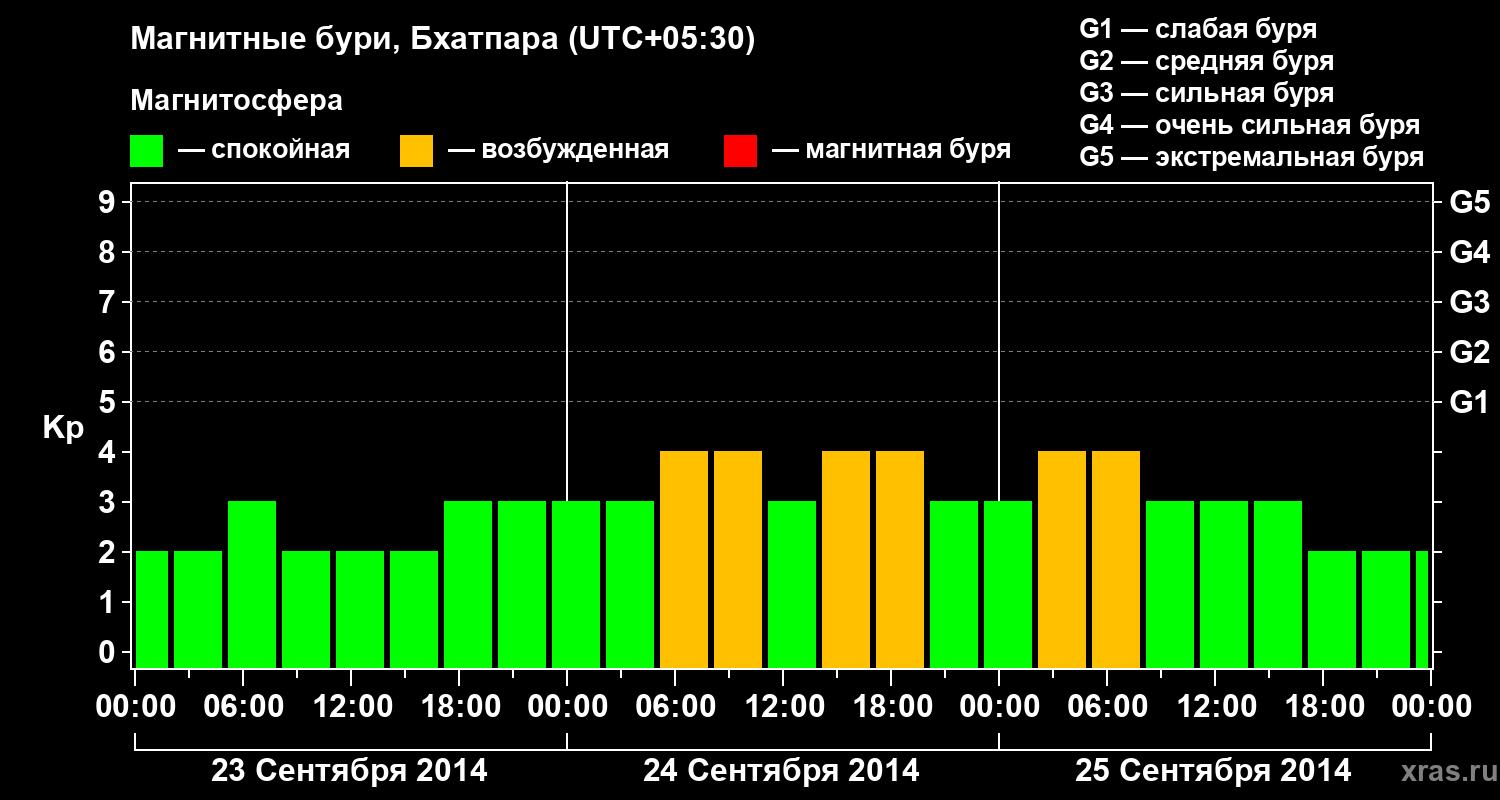Click the '18:00' time label above 23 Сентября
This screenshot has height=800, width=1500.
tap(460, 707)
